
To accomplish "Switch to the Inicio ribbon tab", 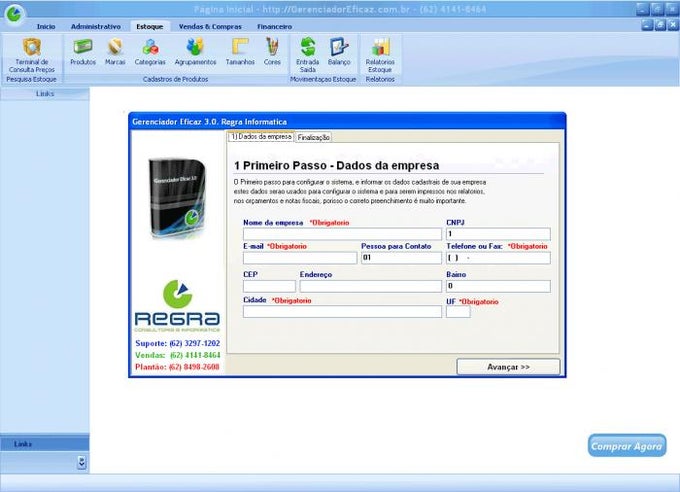I will 46,26.
